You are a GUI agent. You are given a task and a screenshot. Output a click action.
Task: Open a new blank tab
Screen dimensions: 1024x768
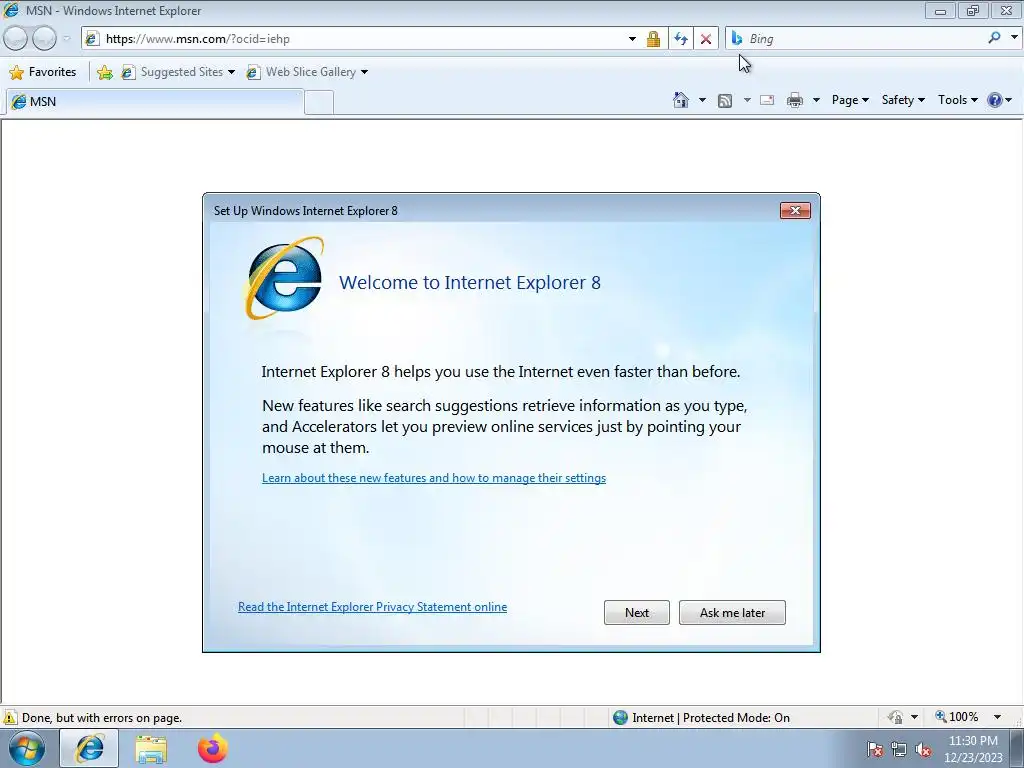click(319, 103)
